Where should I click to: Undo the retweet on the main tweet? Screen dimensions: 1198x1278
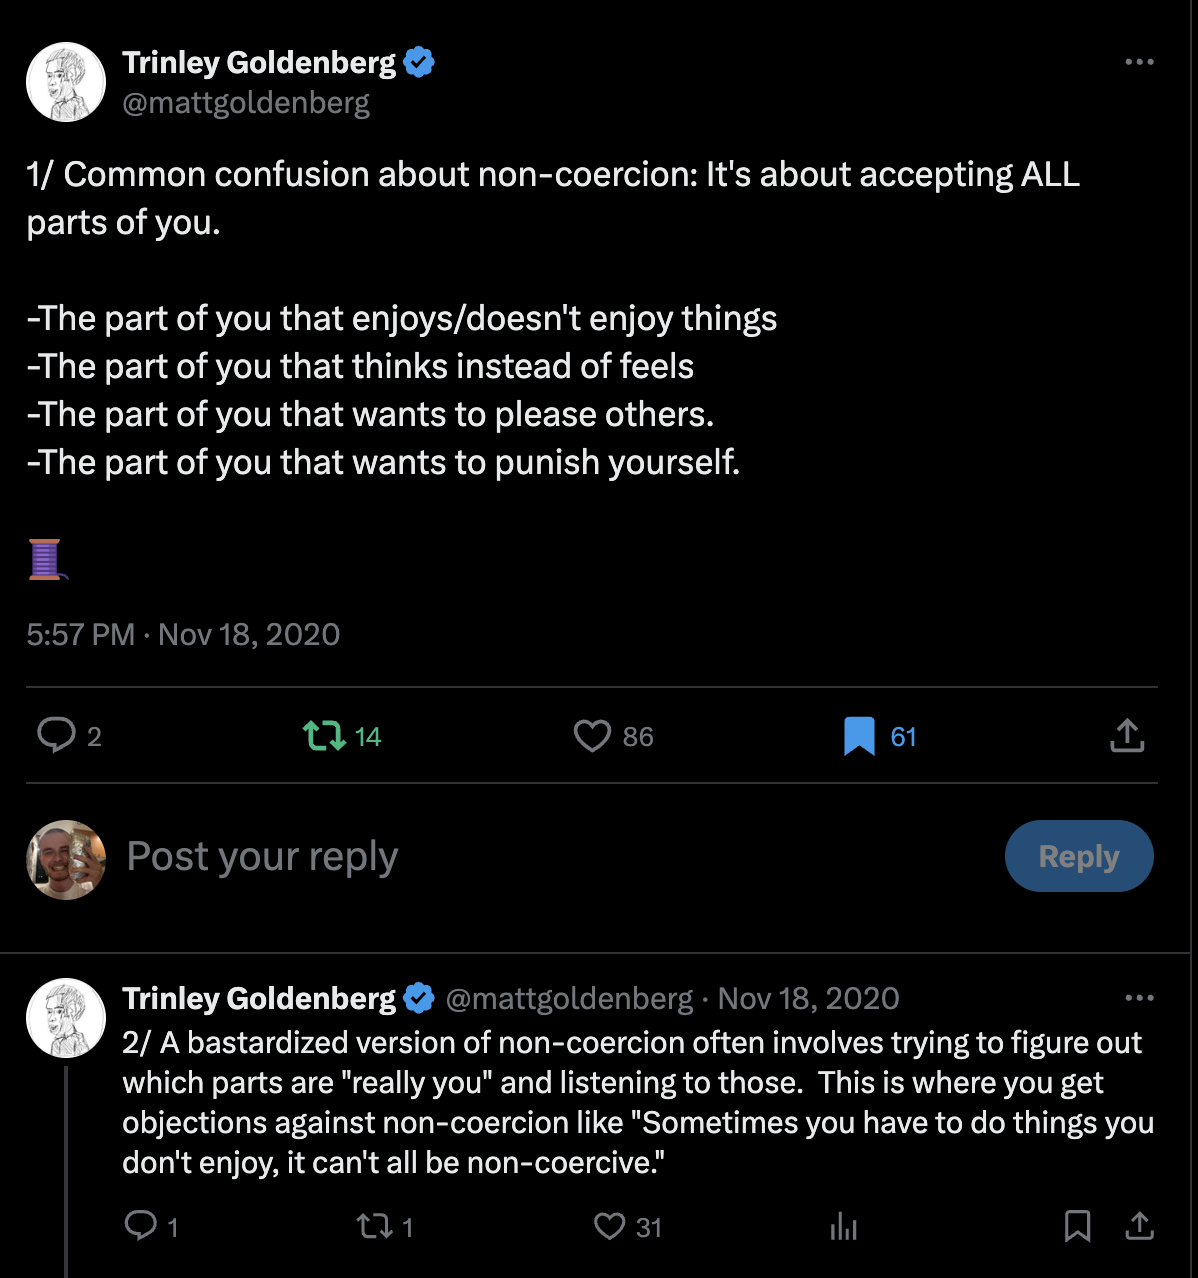[323, 737]
